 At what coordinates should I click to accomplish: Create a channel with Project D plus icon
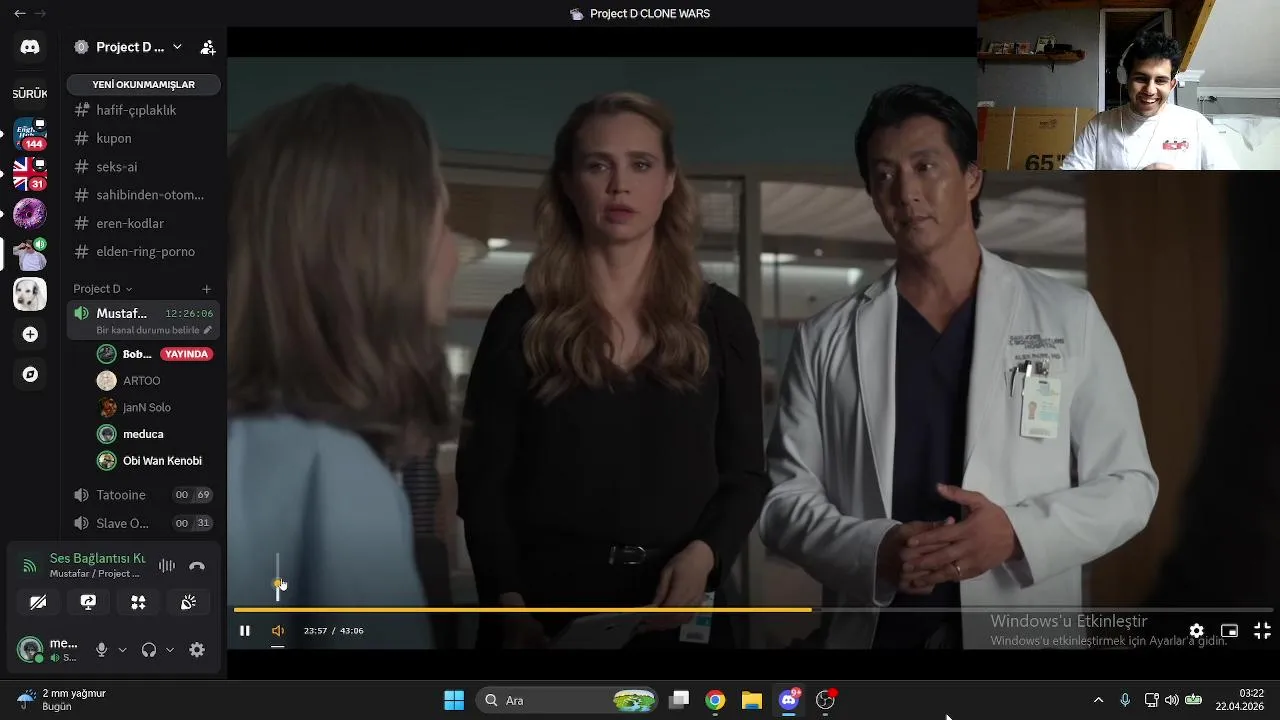[206, 289]
